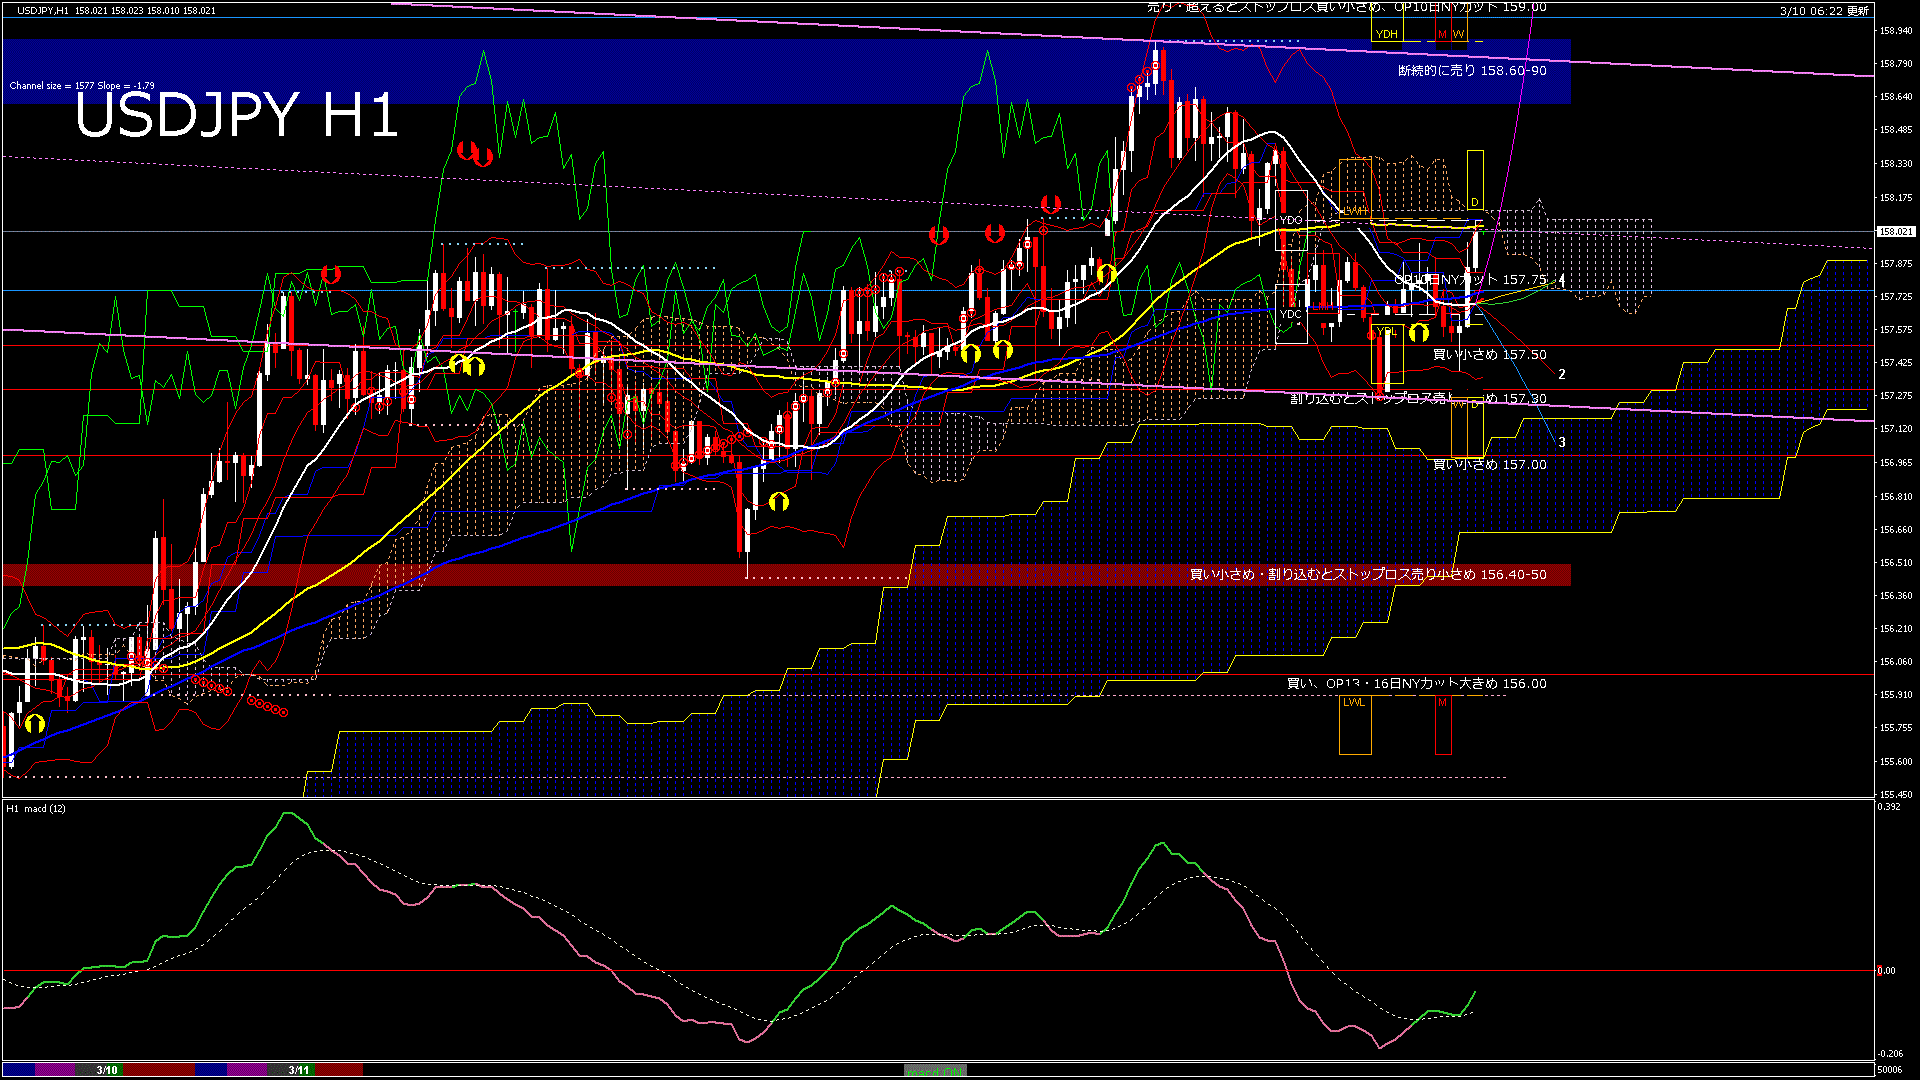Click the YDC label on chart
This screenshot has height=1080, width=1920.
pyautogui.click(x=1291, y=314)
